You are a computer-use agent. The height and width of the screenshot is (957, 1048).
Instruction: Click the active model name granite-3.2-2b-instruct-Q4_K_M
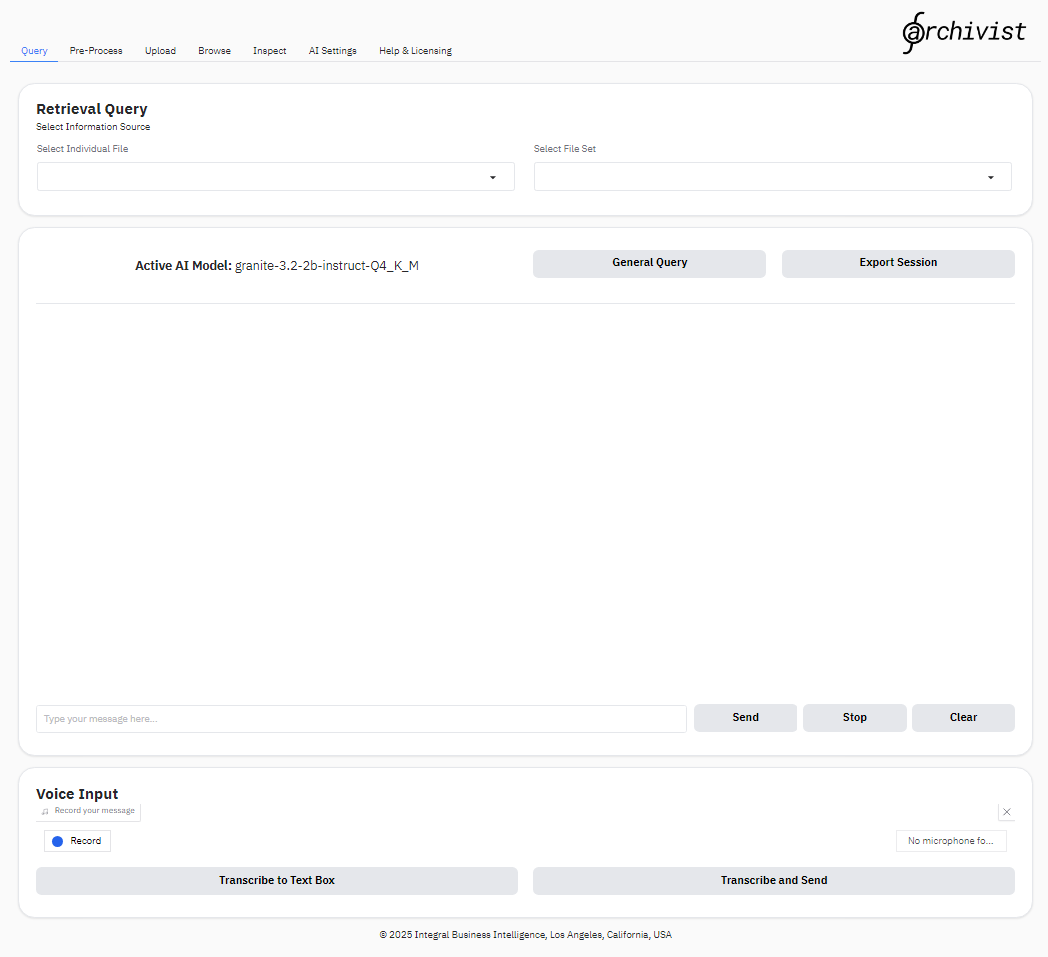327,266
